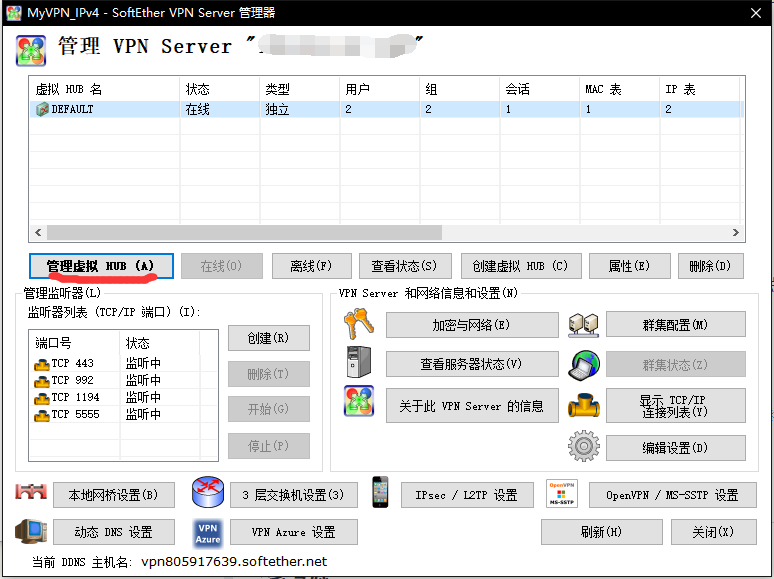
Task: Click the router icon beside 3 层交换机设置
Action: pyautogui.click(x=208, y=492)
